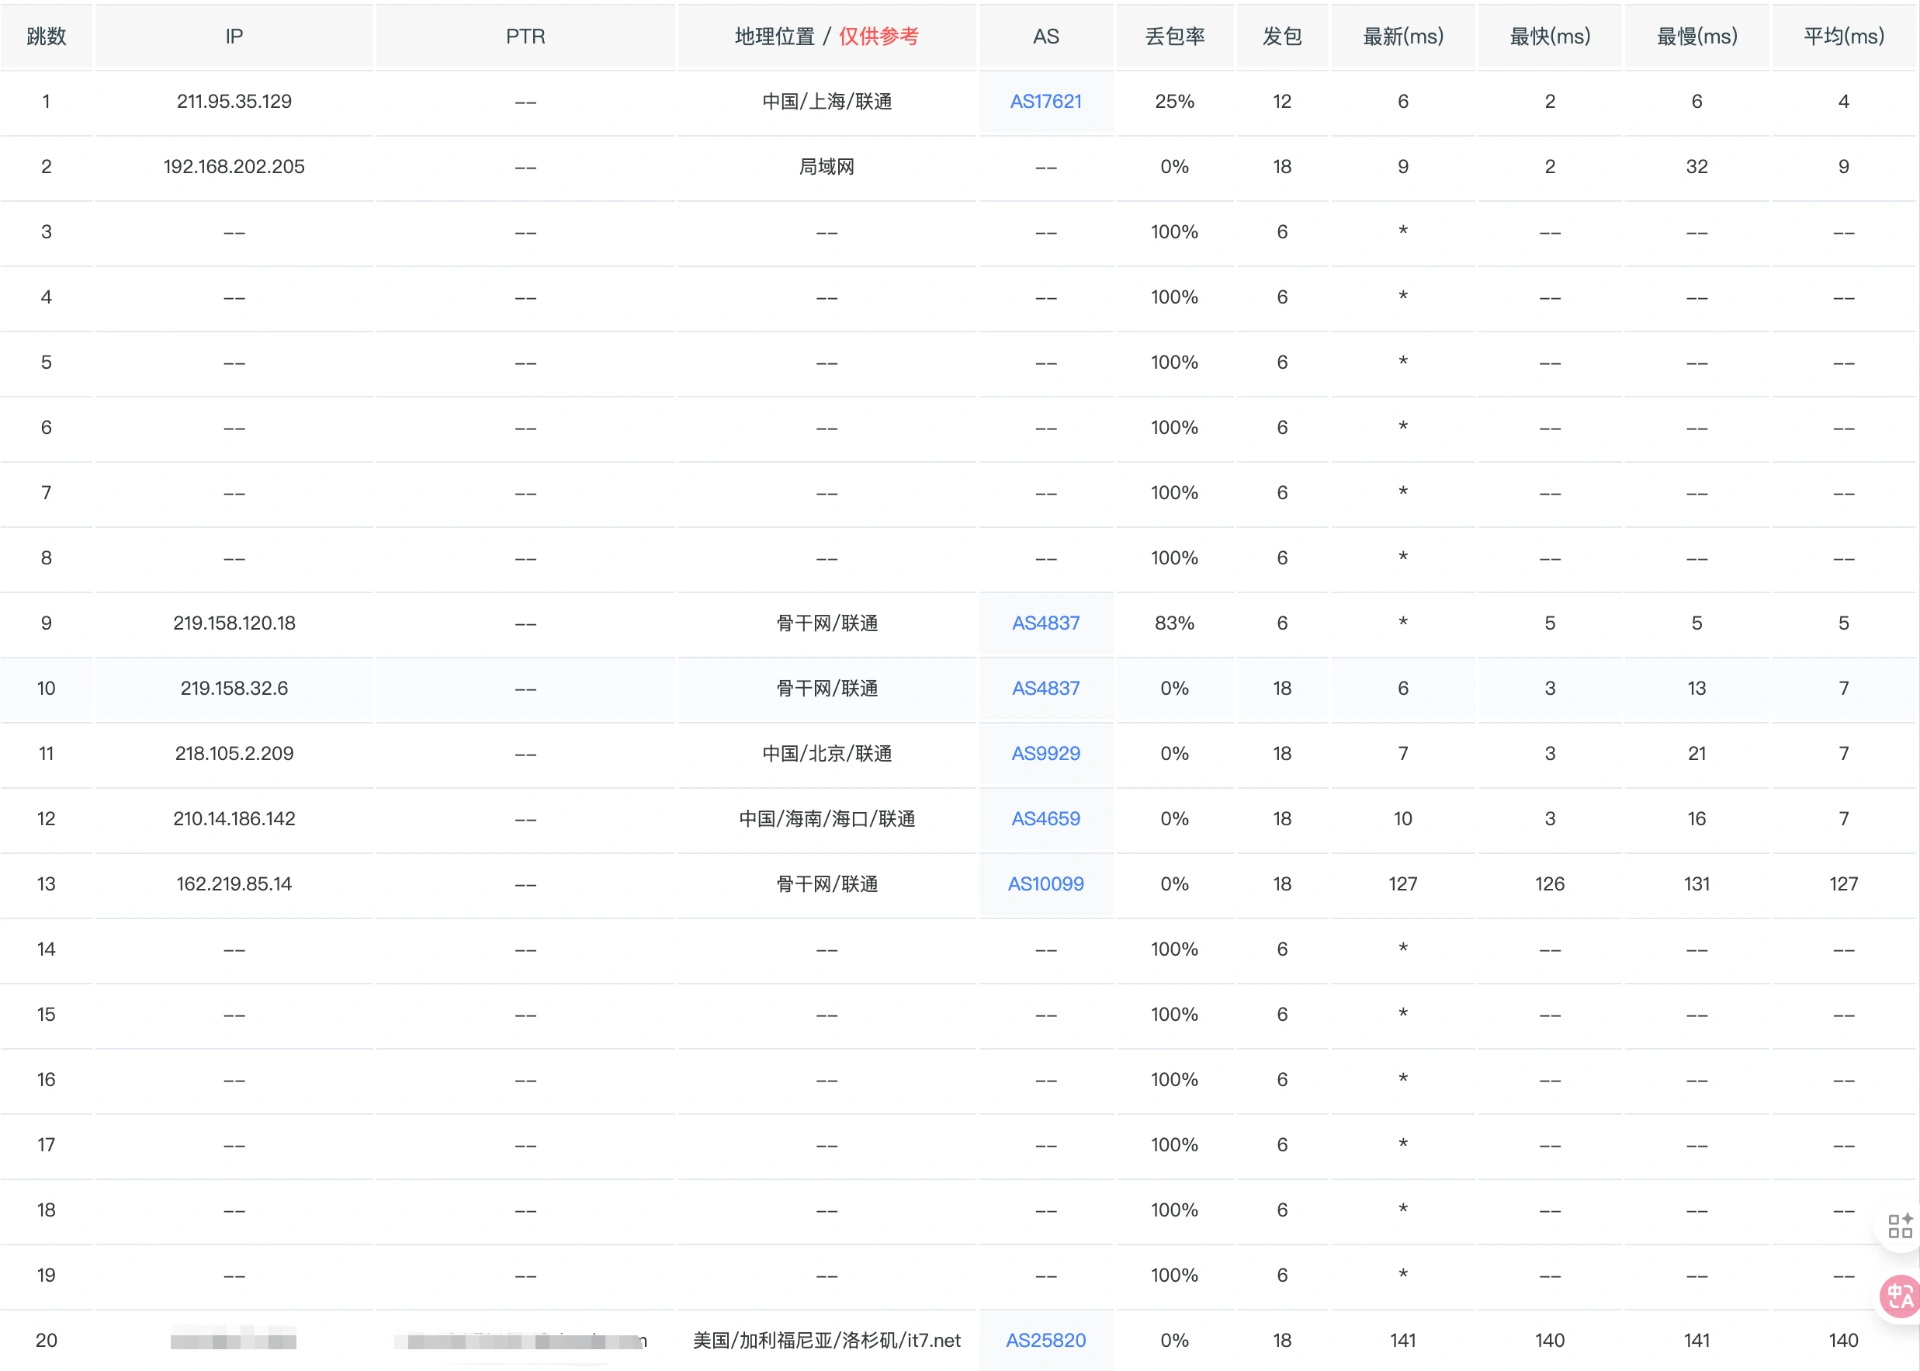Click the floating translate icon
The width and height of the screenshot is (1920, 1371).
click(1899, 1297)
